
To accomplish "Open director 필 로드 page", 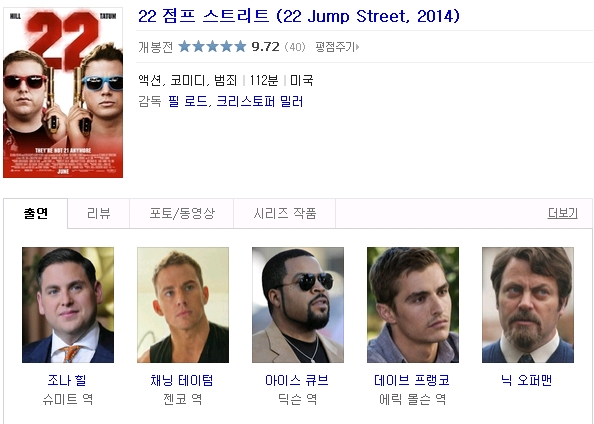I will pyautogui.click(x=188, y=102).
